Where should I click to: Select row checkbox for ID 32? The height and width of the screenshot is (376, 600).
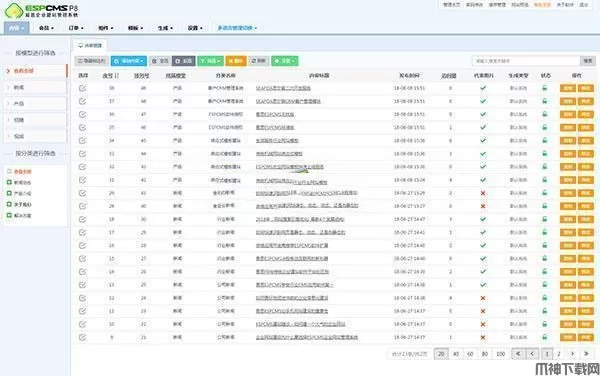pyautogui.click(x=82, y=167)
